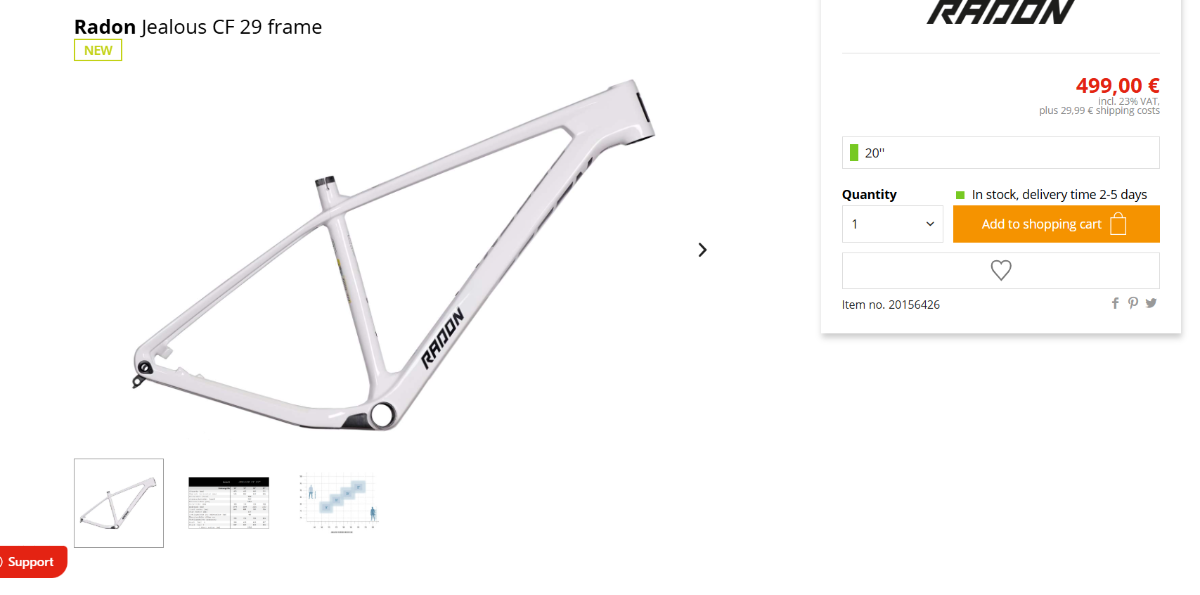Open Radon brand logo
1200x595 pixels.
(x=1001, y=12)
